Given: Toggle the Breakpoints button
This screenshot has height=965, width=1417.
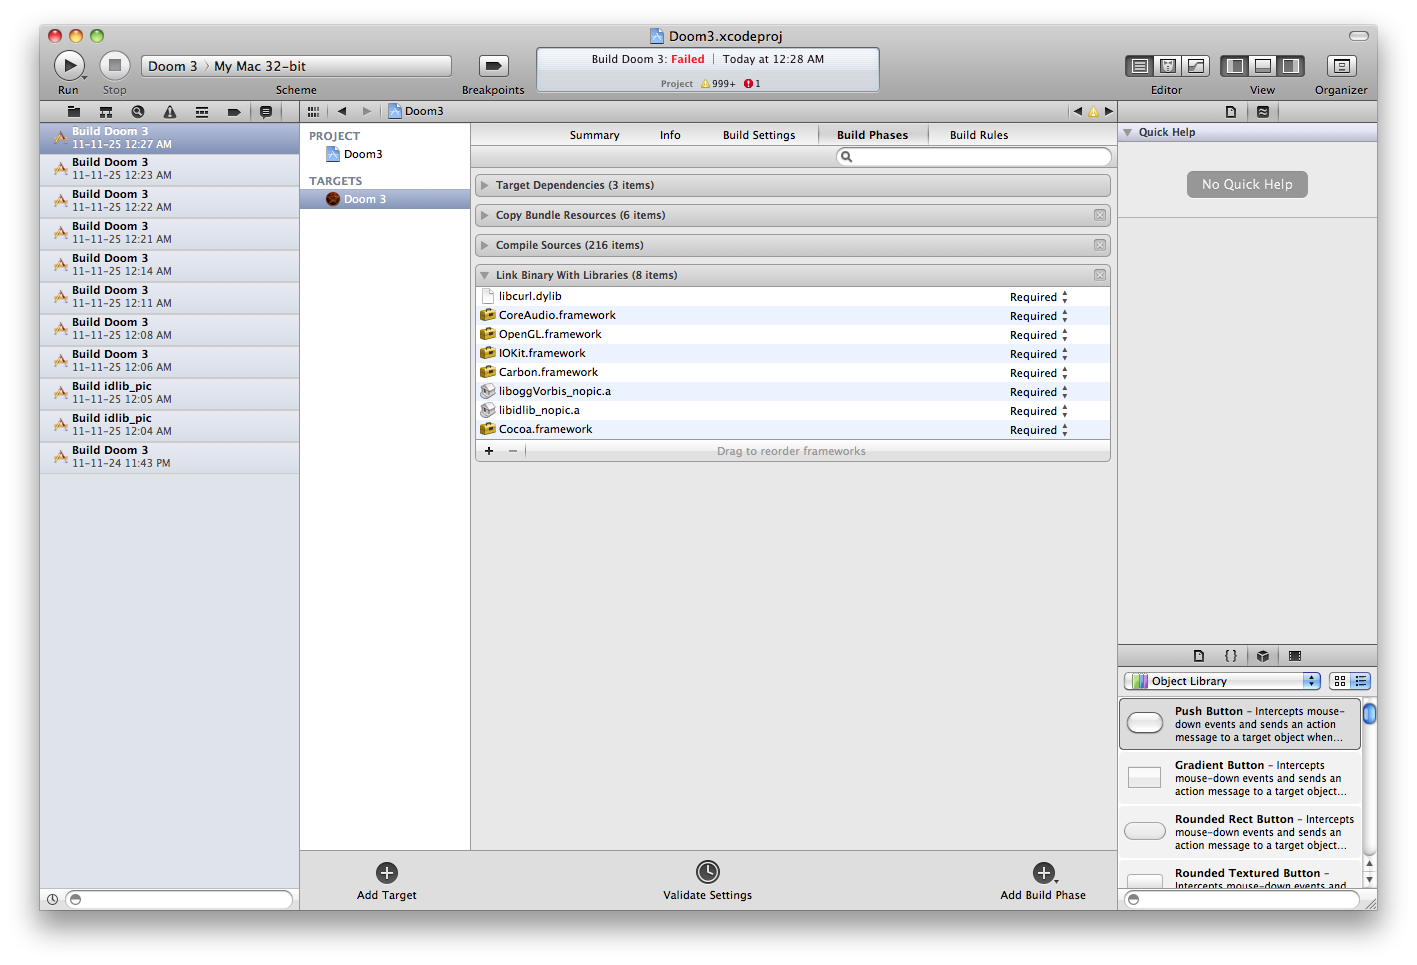Looking at the screenshot, I should tap(493, 66).
